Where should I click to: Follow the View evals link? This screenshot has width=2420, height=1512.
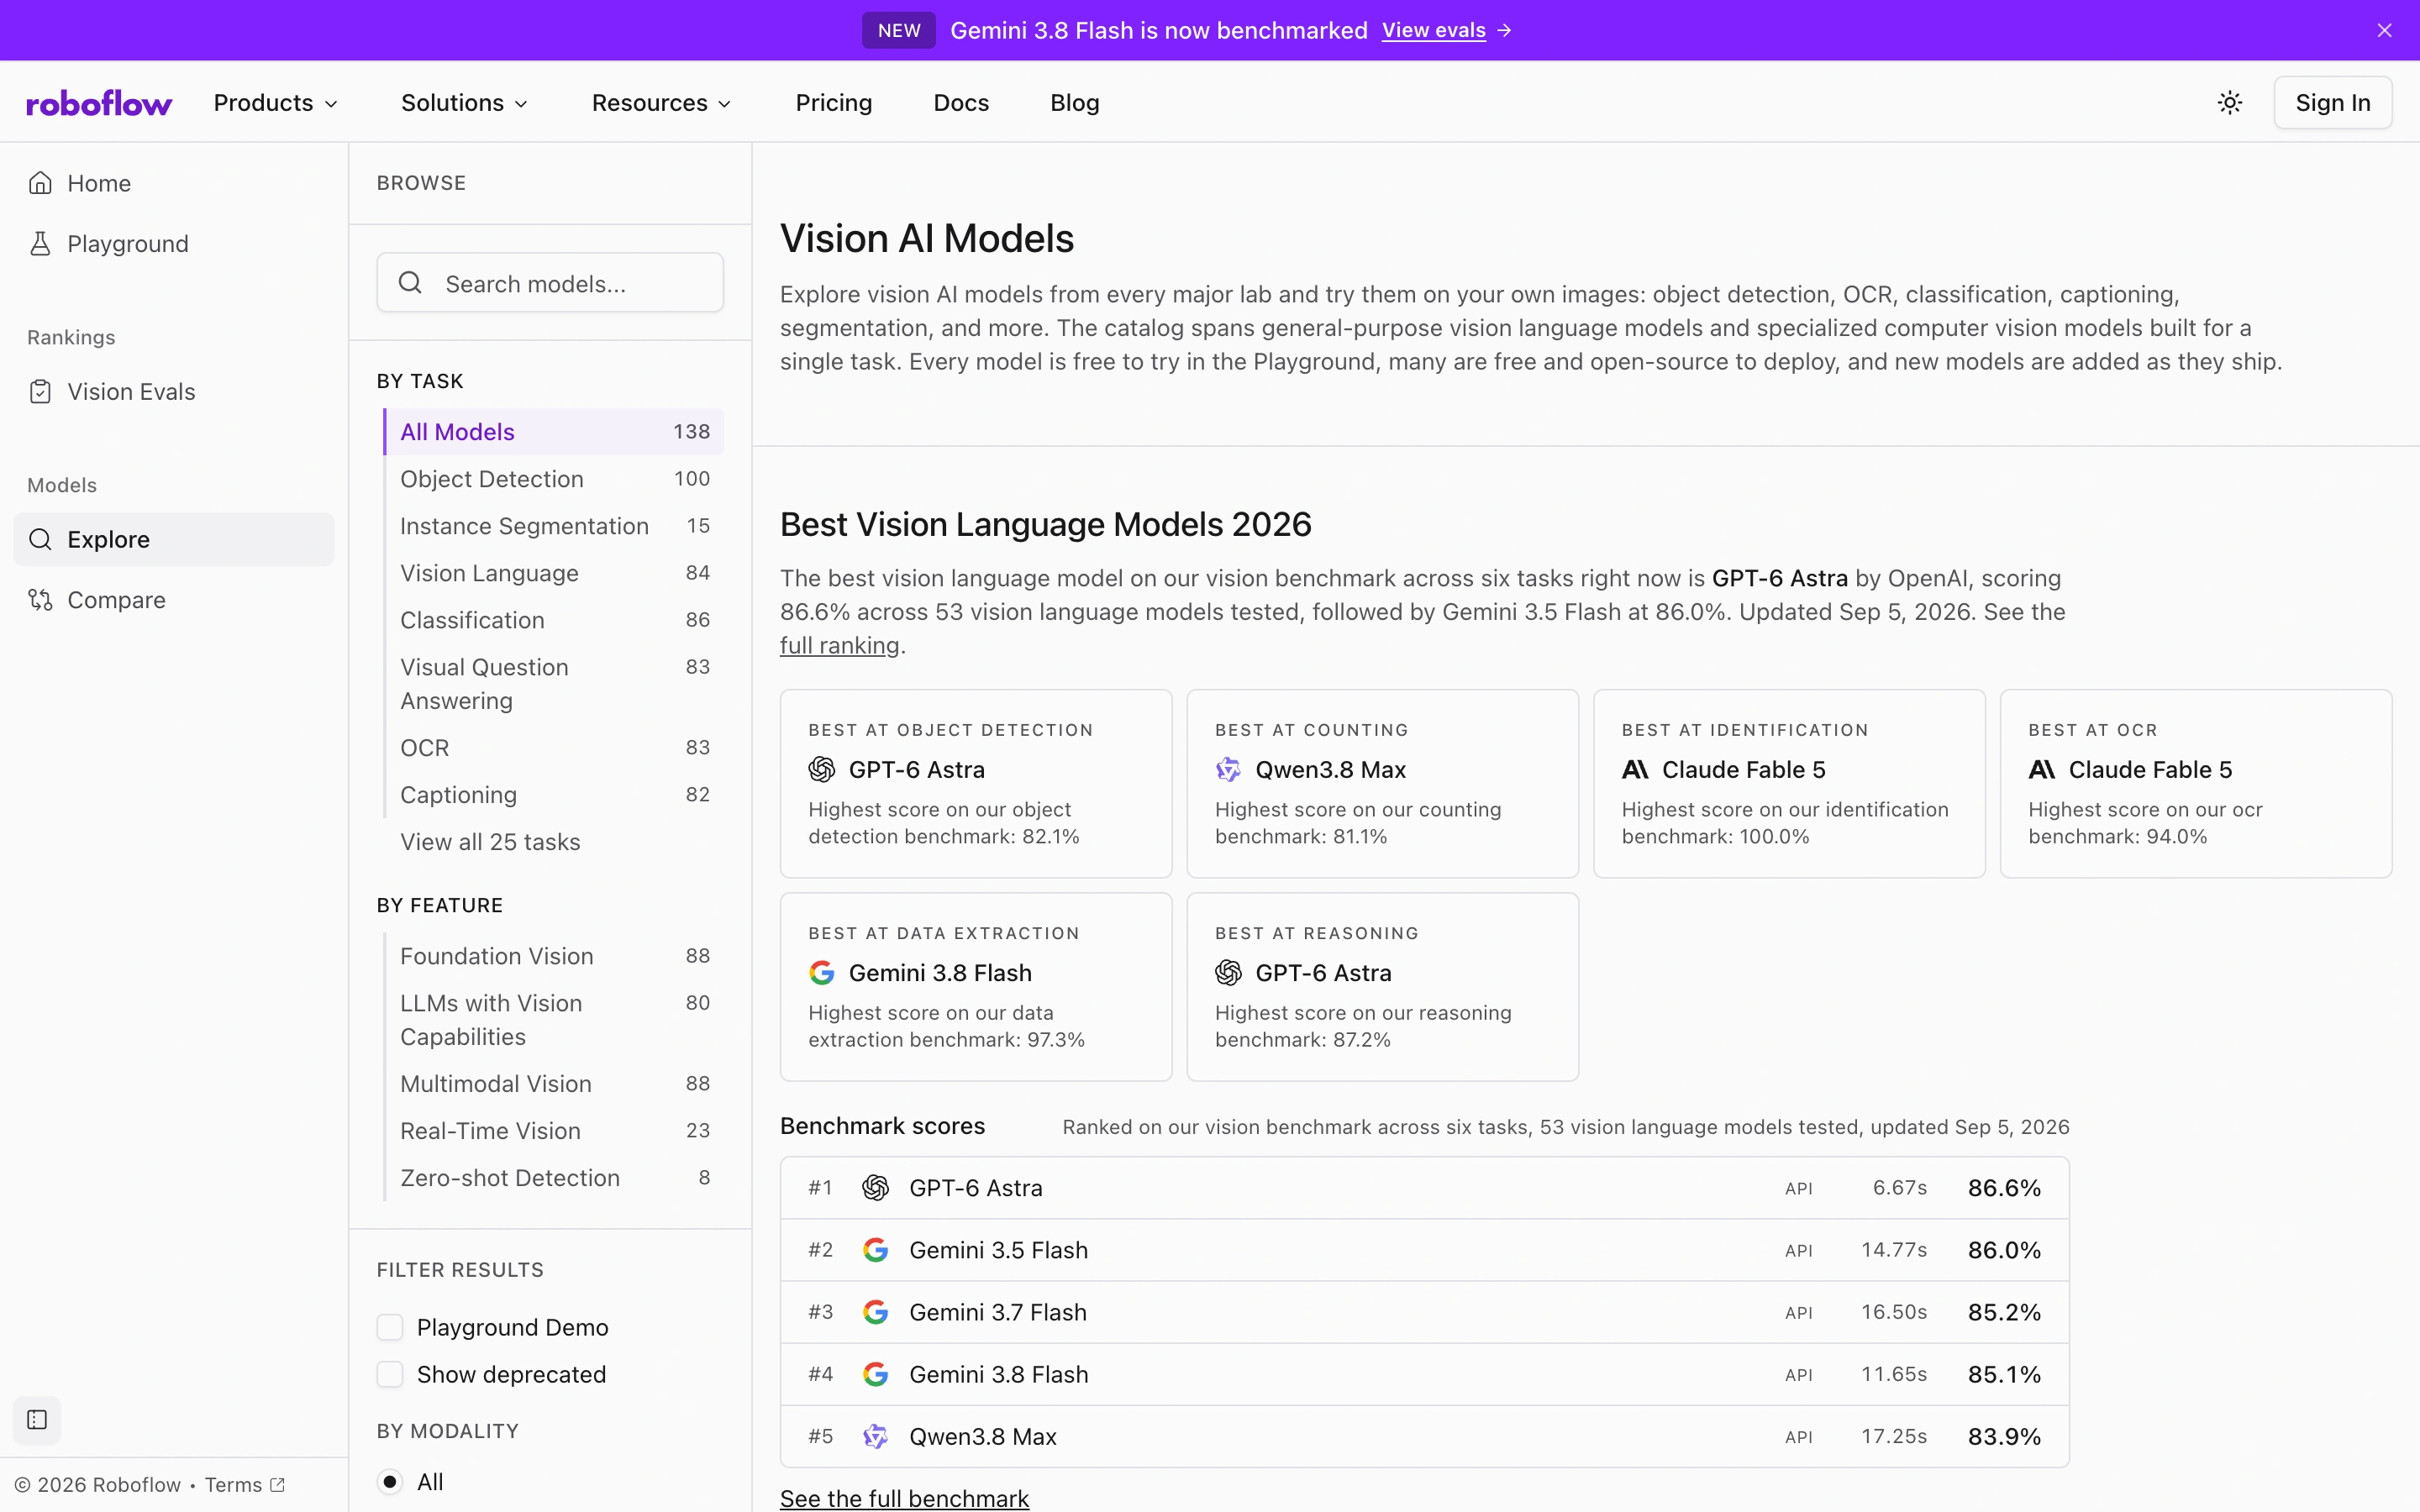coord(1433,31)
